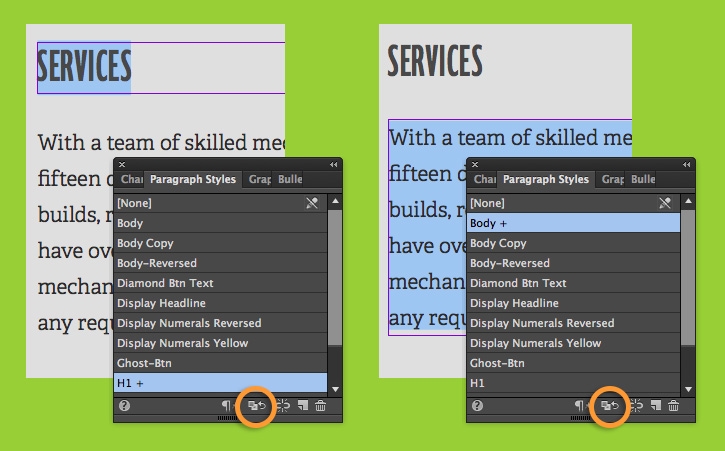The width and height of the screenshot is (725, 451).
Task: Create new style icon in right panel
Action: (x=656, y=406)
